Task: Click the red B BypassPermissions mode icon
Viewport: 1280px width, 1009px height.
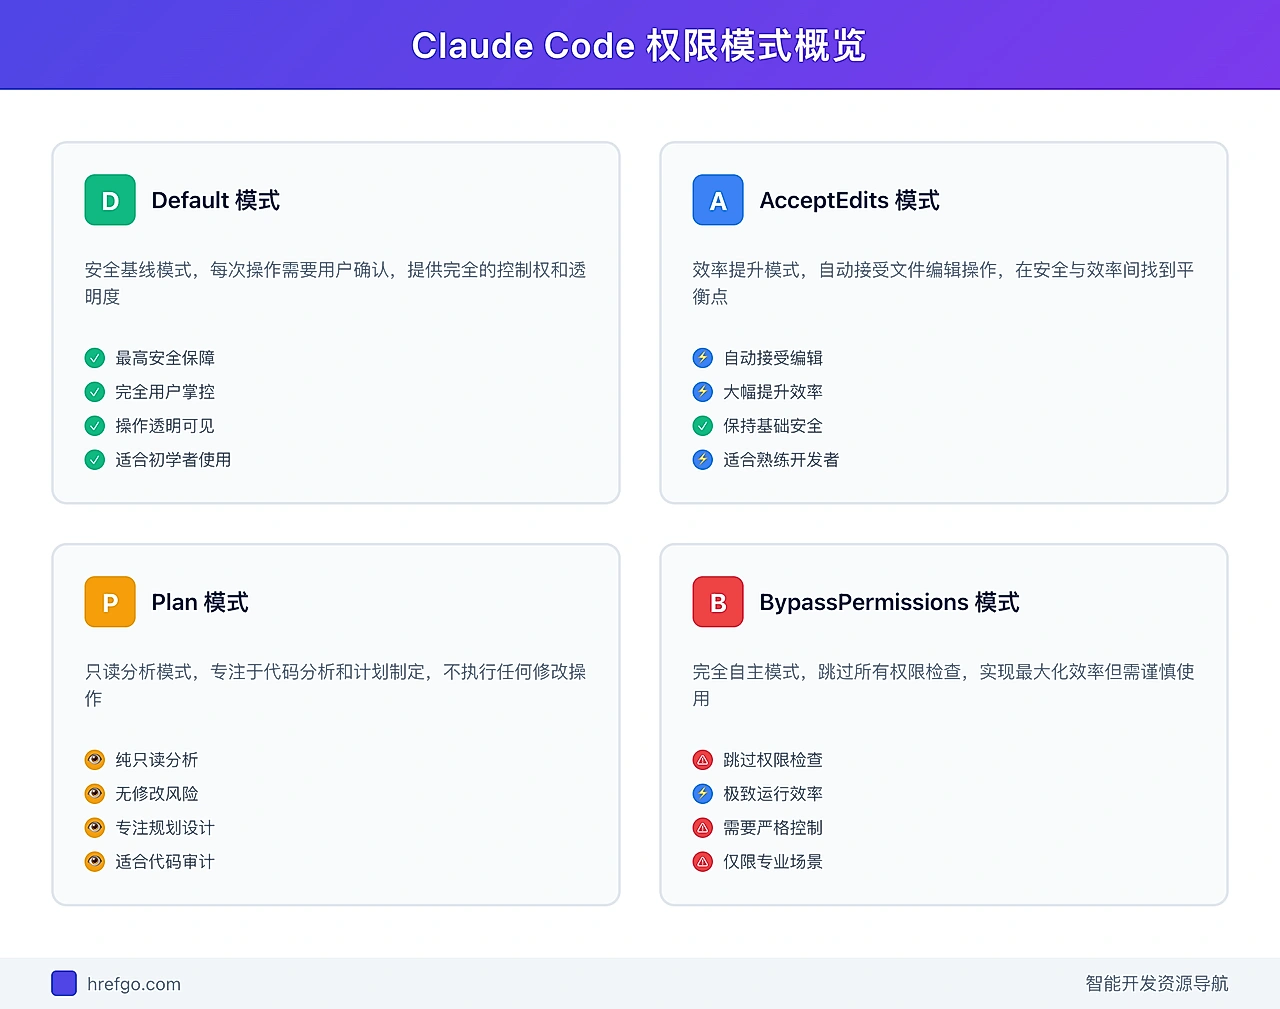Action: coord(718,602)
